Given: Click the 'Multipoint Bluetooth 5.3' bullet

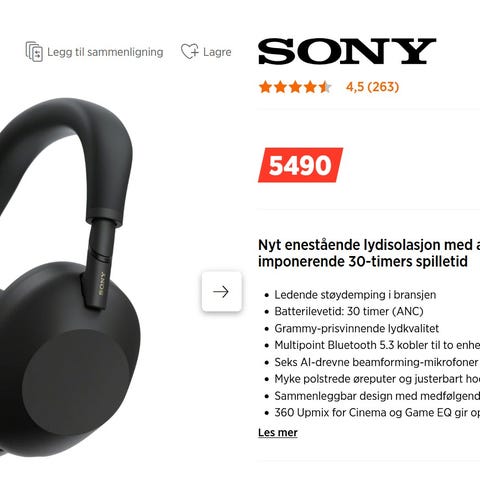Looking at the screenshot, I should (x=377, y=345).
